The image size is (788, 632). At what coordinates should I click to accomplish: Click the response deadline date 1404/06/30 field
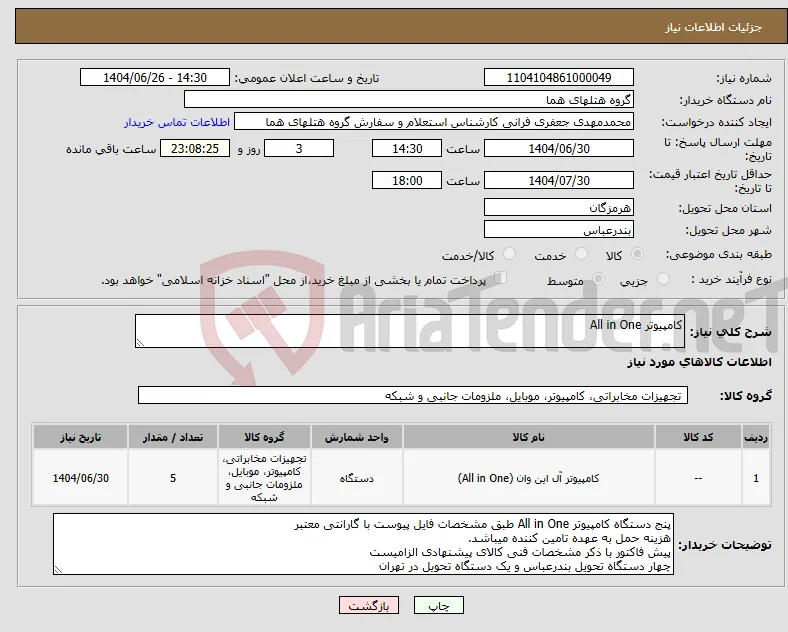point(559,149)
